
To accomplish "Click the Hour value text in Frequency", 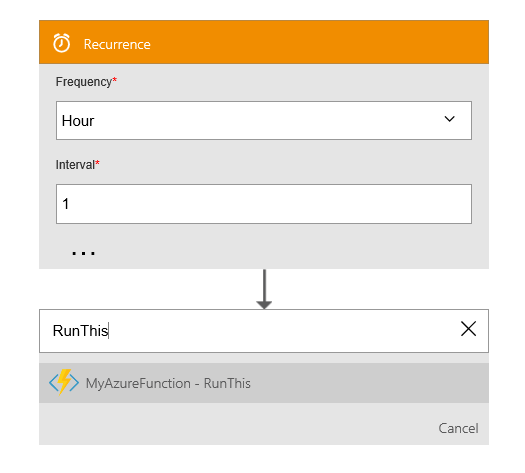I will (x=78, y=121).
